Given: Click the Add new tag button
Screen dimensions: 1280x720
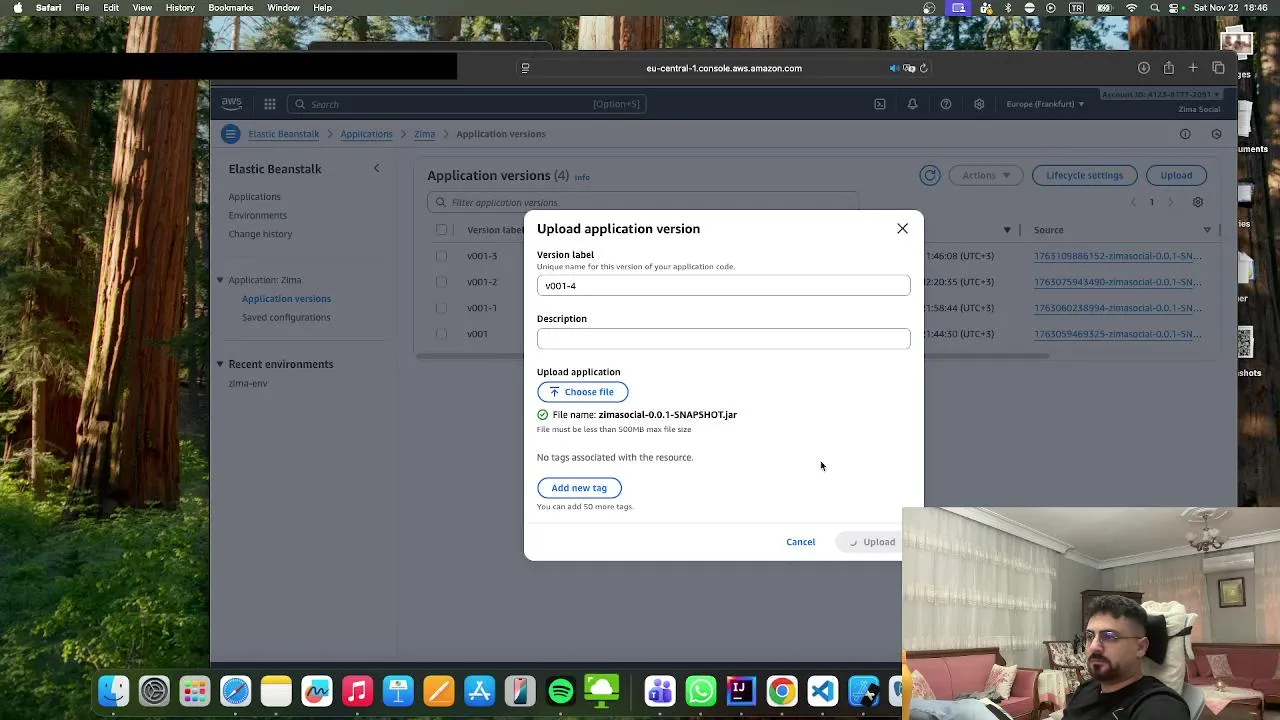Looking at the screenshot, I should click(579, 488).
